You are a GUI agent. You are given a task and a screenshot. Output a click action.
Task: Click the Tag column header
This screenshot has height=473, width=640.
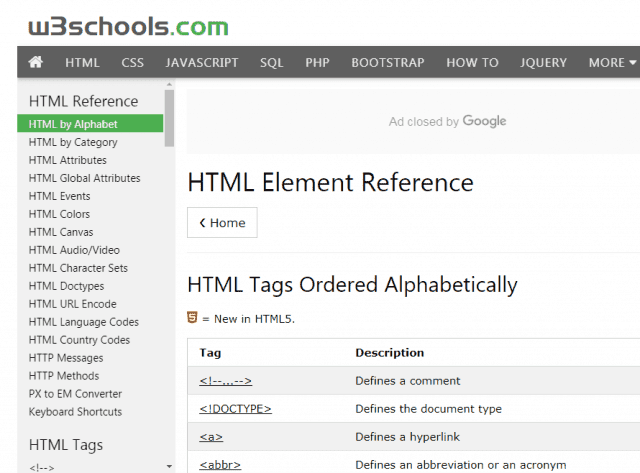click(x=210, y=353)
